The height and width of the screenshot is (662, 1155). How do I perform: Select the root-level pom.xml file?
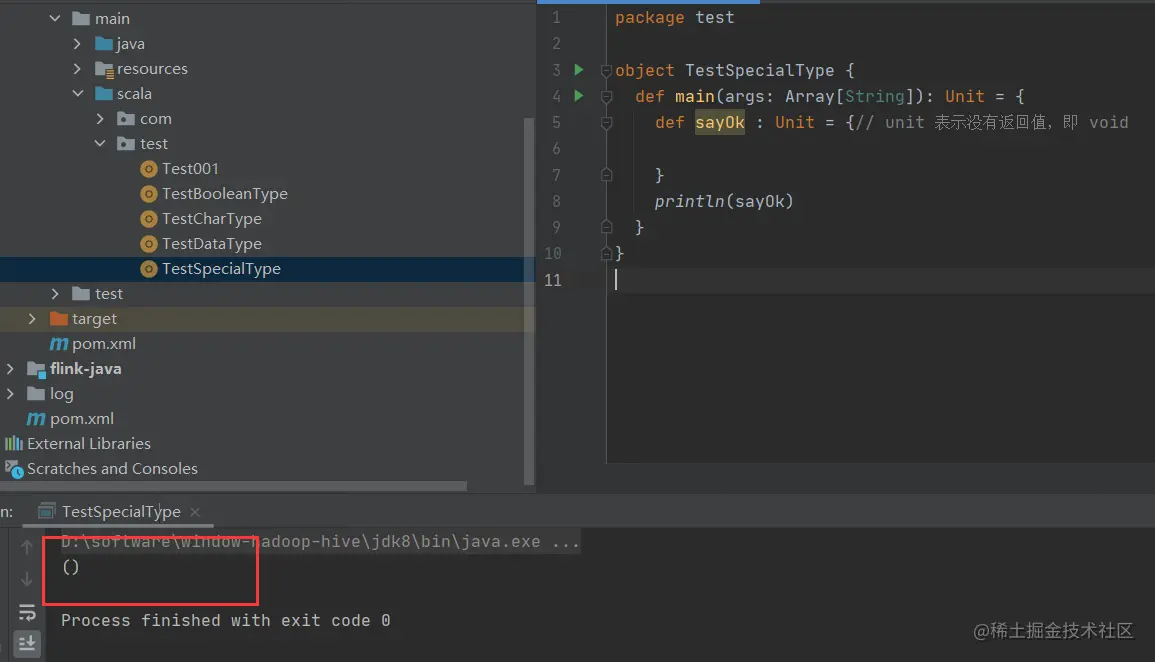[82, 419]
